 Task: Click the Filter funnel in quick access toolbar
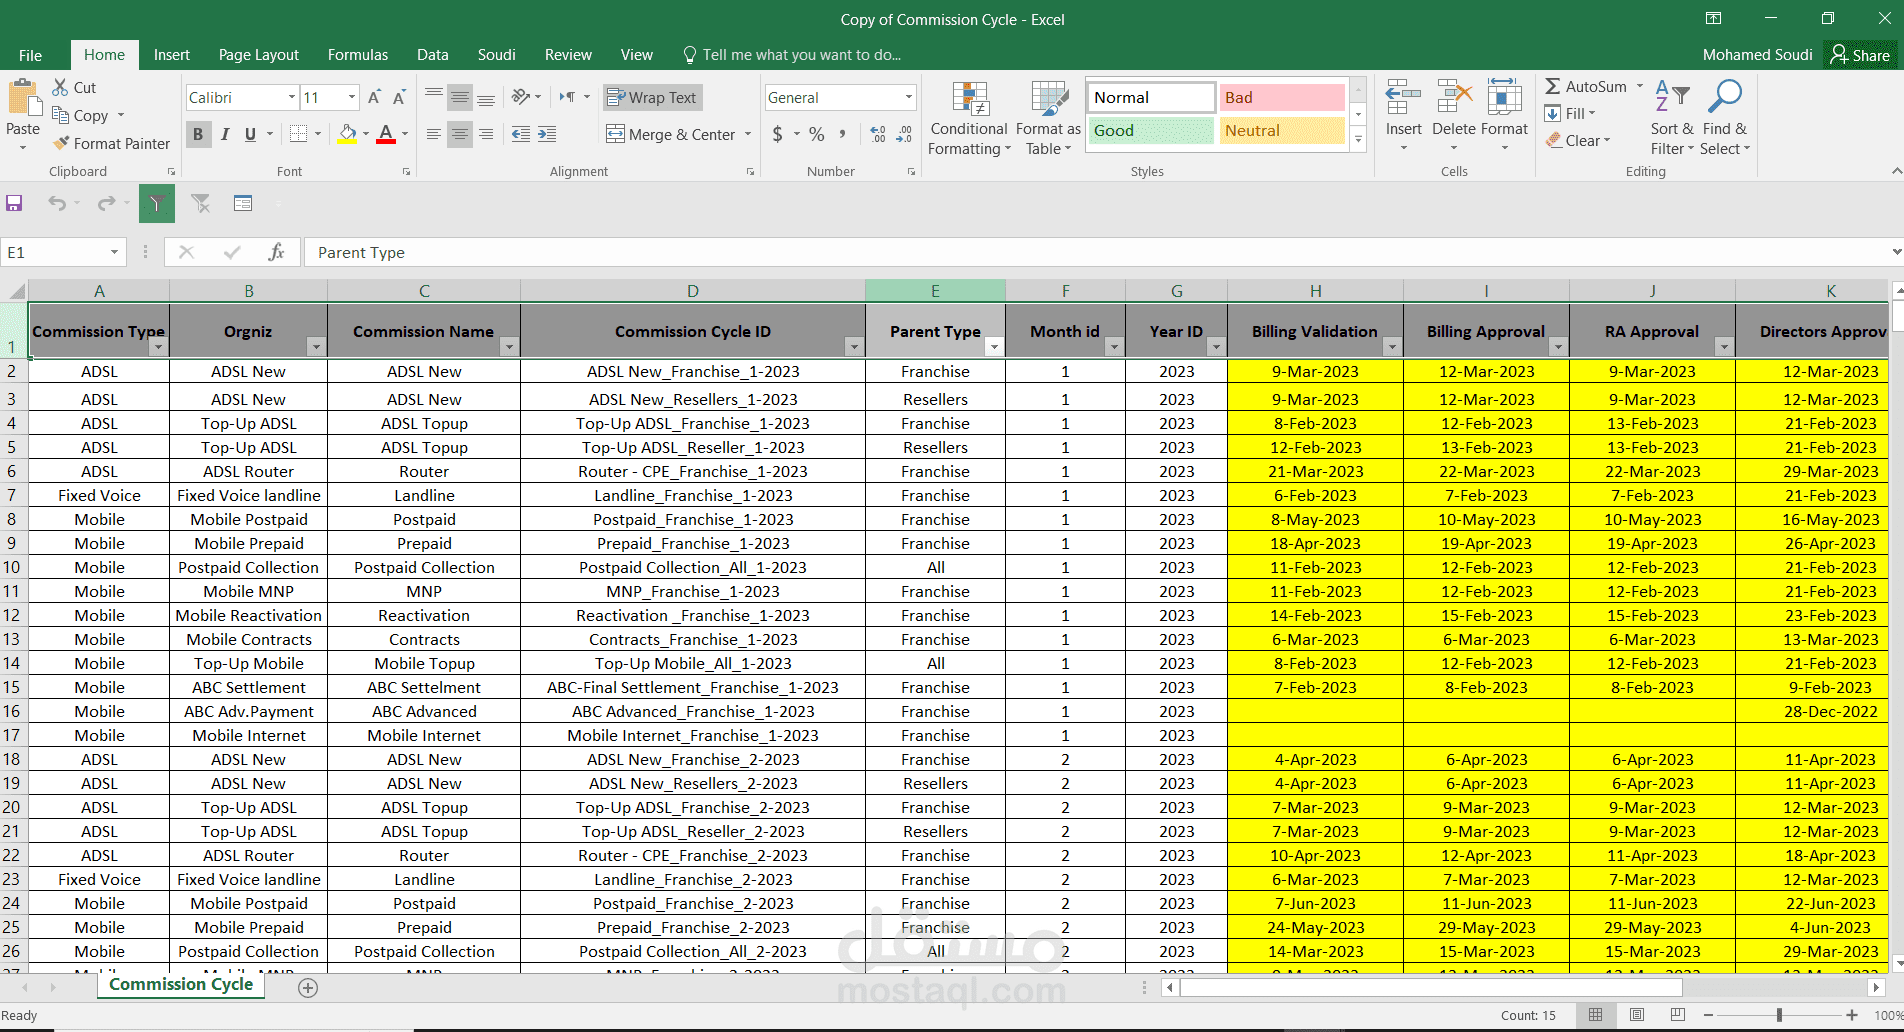click(156, 204)
